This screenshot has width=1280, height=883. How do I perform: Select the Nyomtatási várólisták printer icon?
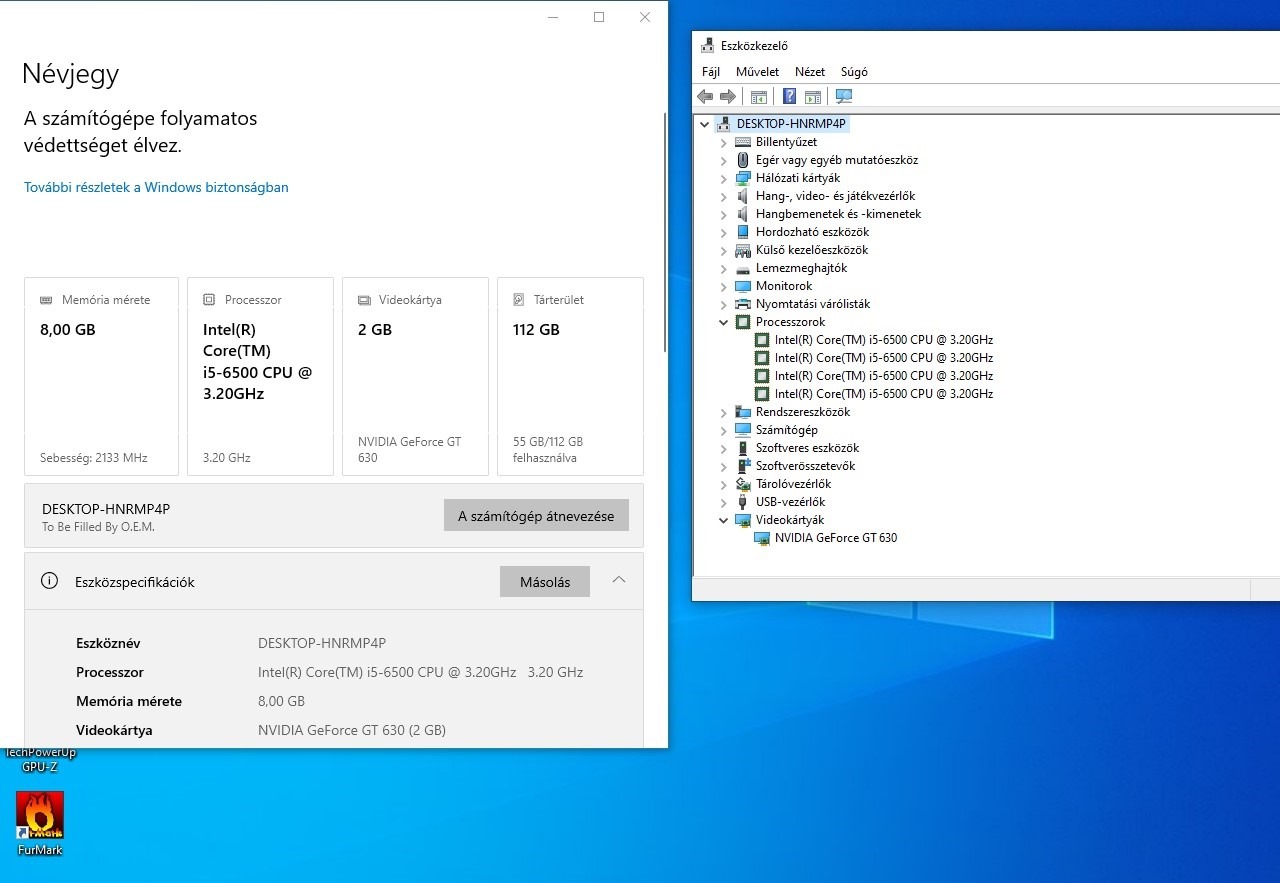pyautogui.click(x=743, y=304)
